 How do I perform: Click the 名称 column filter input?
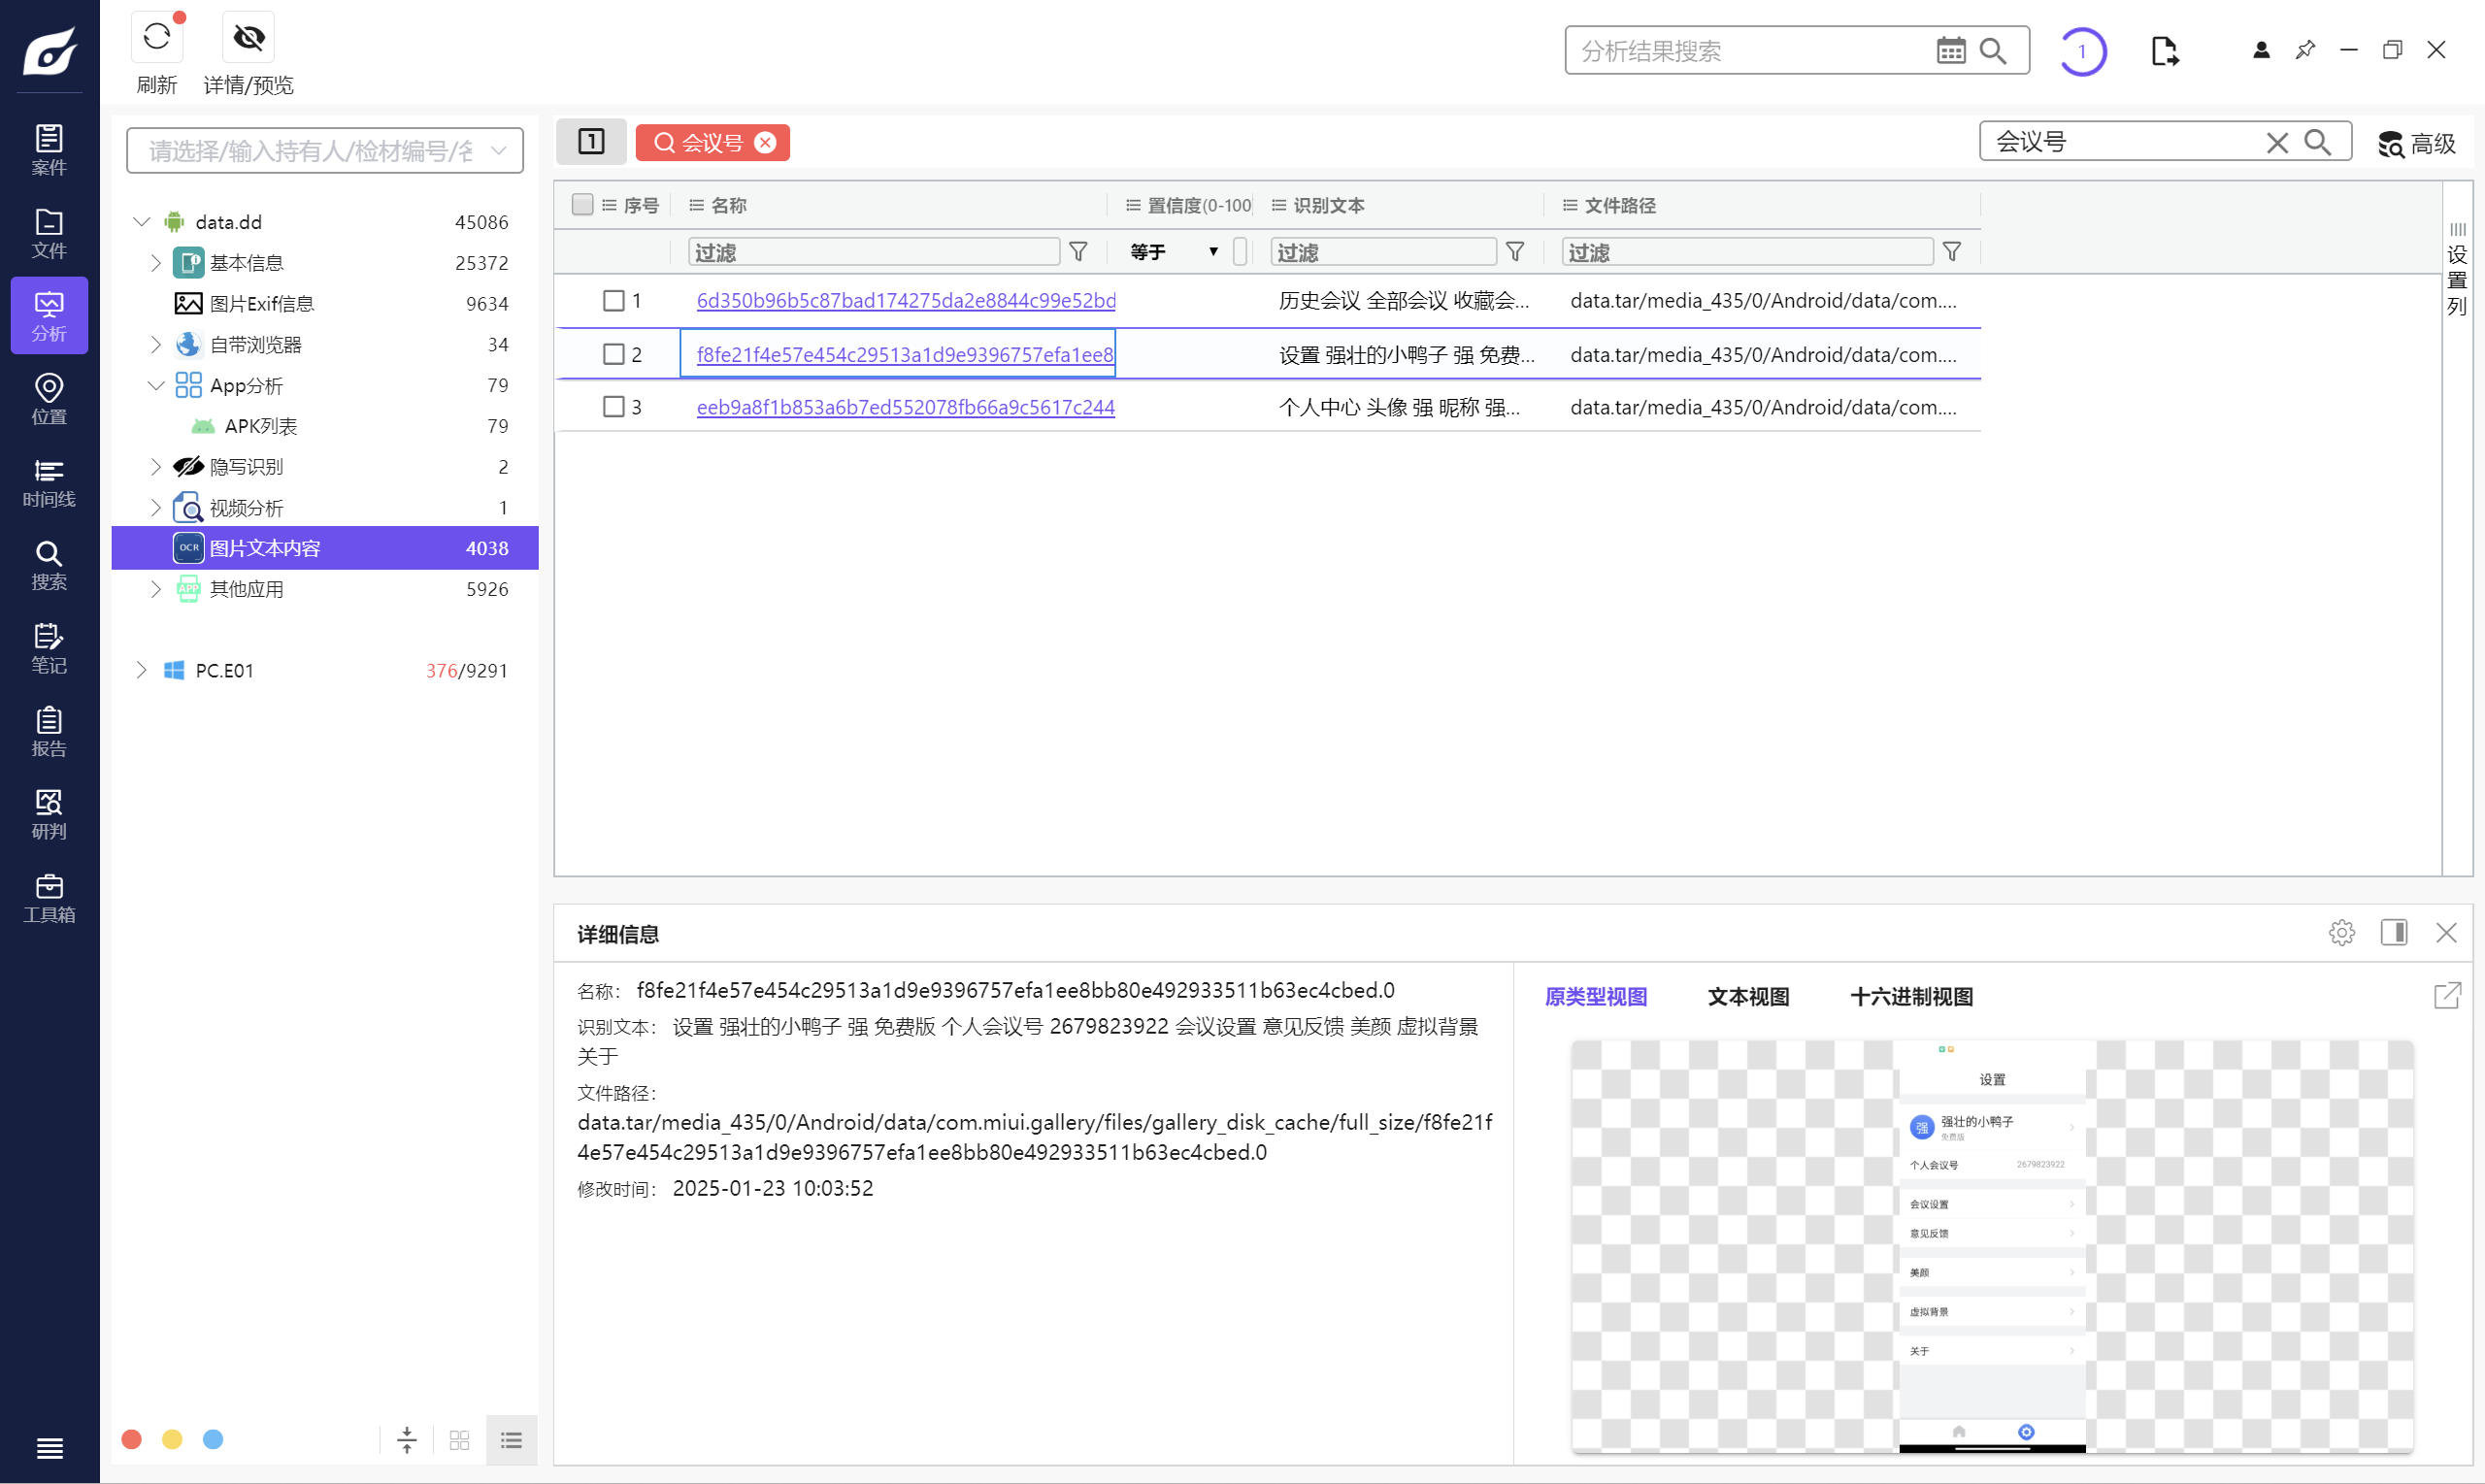pos(874,251)
